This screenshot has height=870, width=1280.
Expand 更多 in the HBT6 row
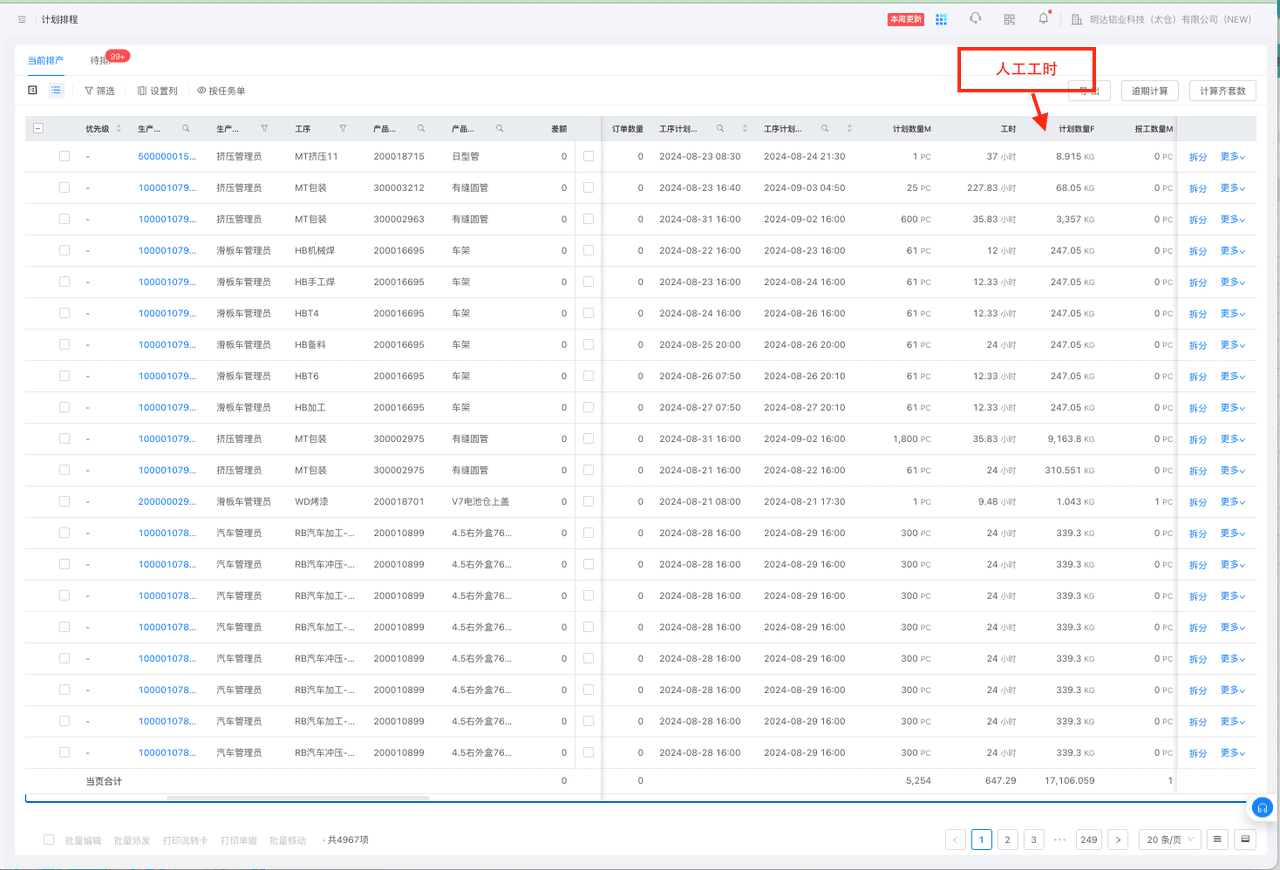[1233, 376]
